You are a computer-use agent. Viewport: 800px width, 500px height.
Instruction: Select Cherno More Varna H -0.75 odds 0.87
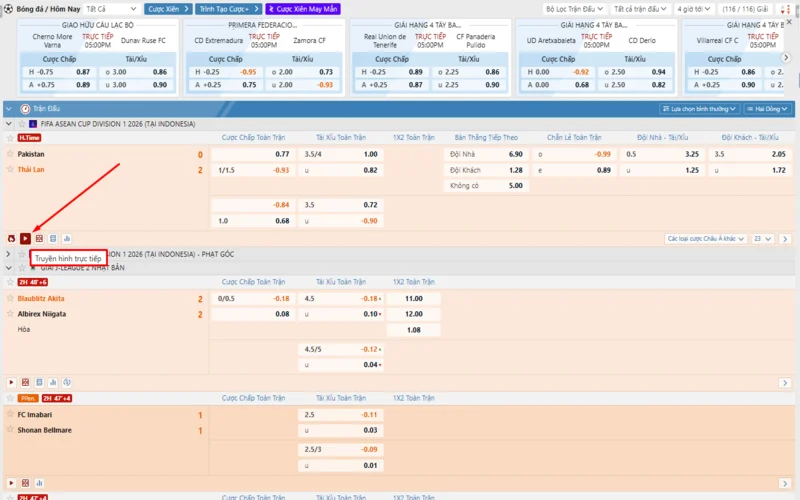click(59, 72)
